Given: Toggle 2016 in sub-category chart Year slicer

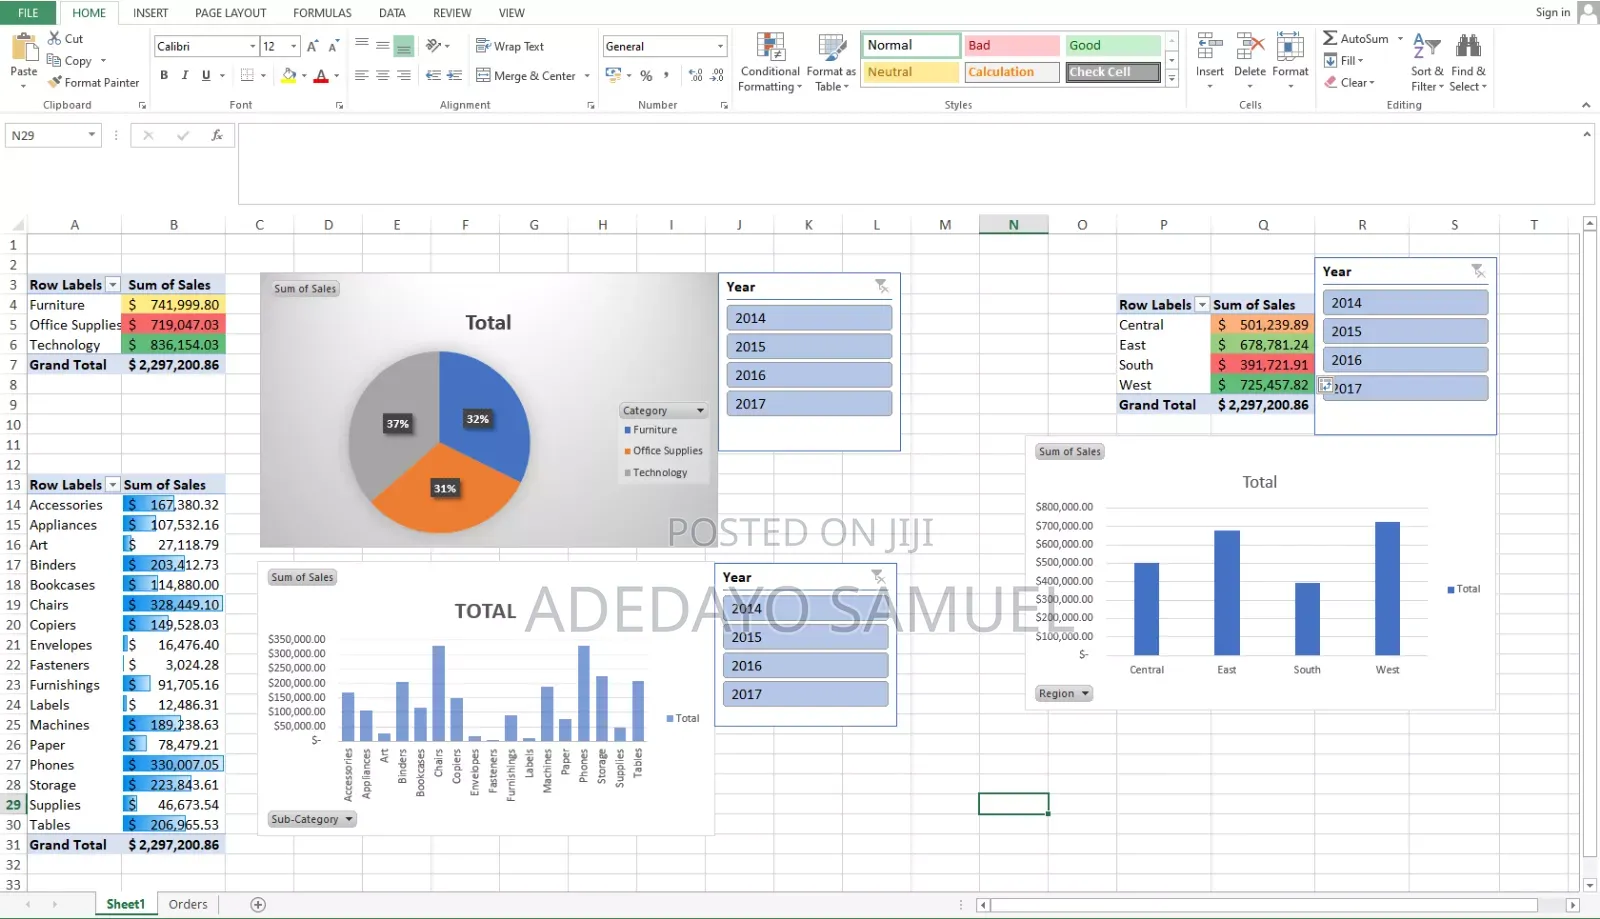Looking at the screenshot, I should 806,665.
